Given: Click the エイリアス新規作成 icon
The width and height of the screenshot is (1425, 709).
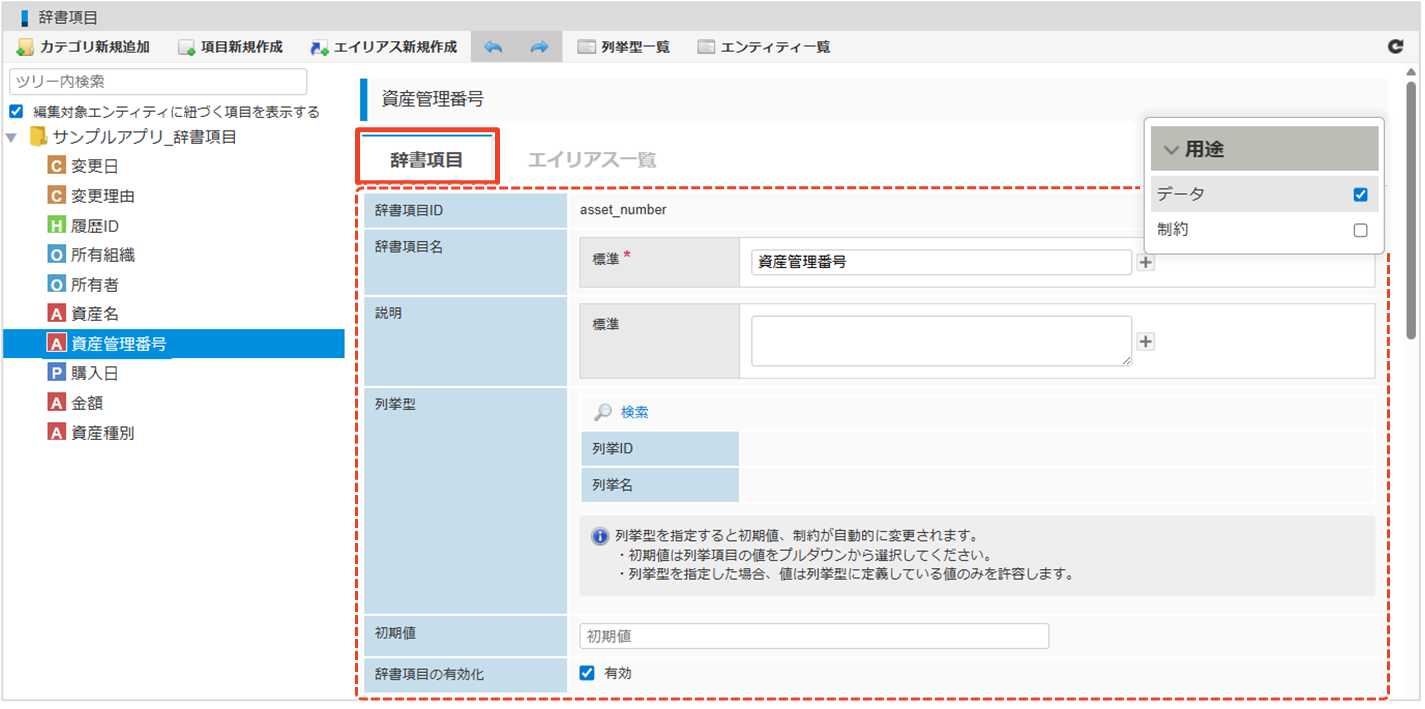Looking at the screenshot, I should point(320,47).
